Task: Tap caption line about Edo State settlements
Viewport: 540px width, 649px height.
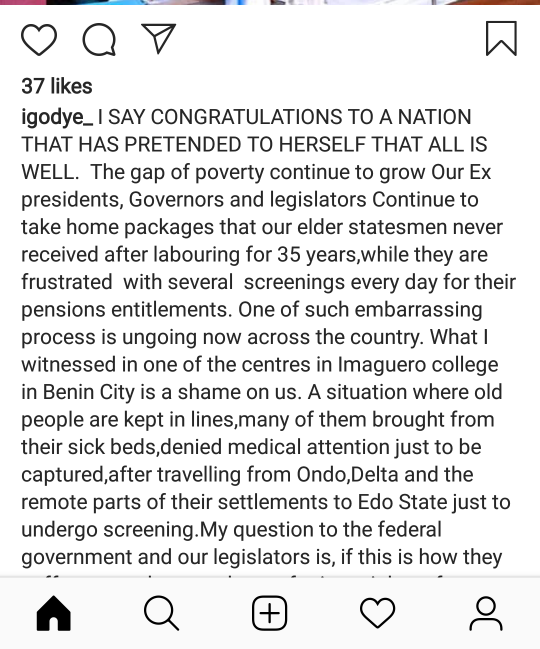Action: [x=266, y=502]
